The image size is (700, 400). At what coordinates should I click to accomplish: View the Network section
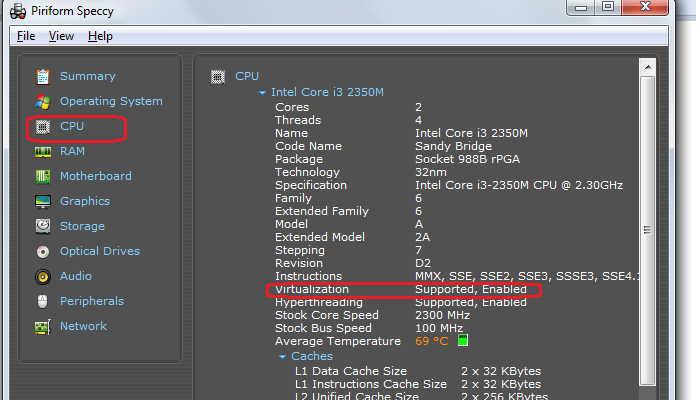point(83,326)
